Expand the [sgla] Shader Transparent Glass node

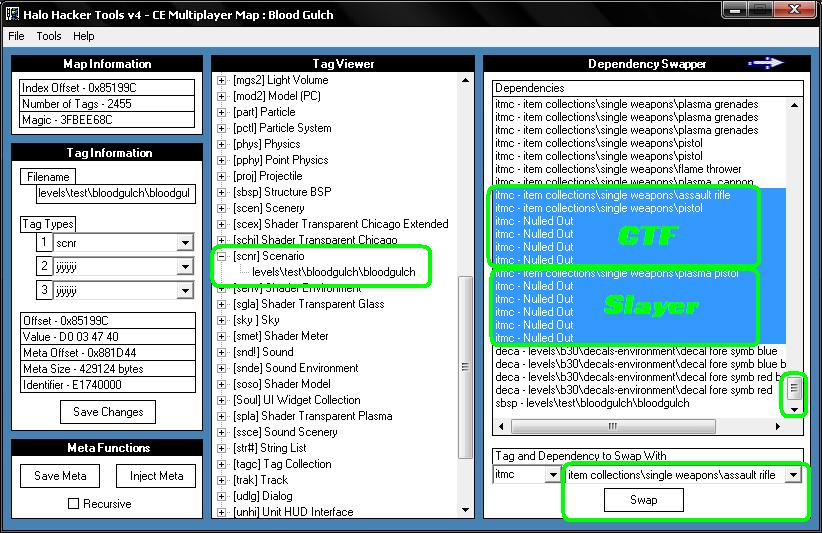(x=222, y=304)
